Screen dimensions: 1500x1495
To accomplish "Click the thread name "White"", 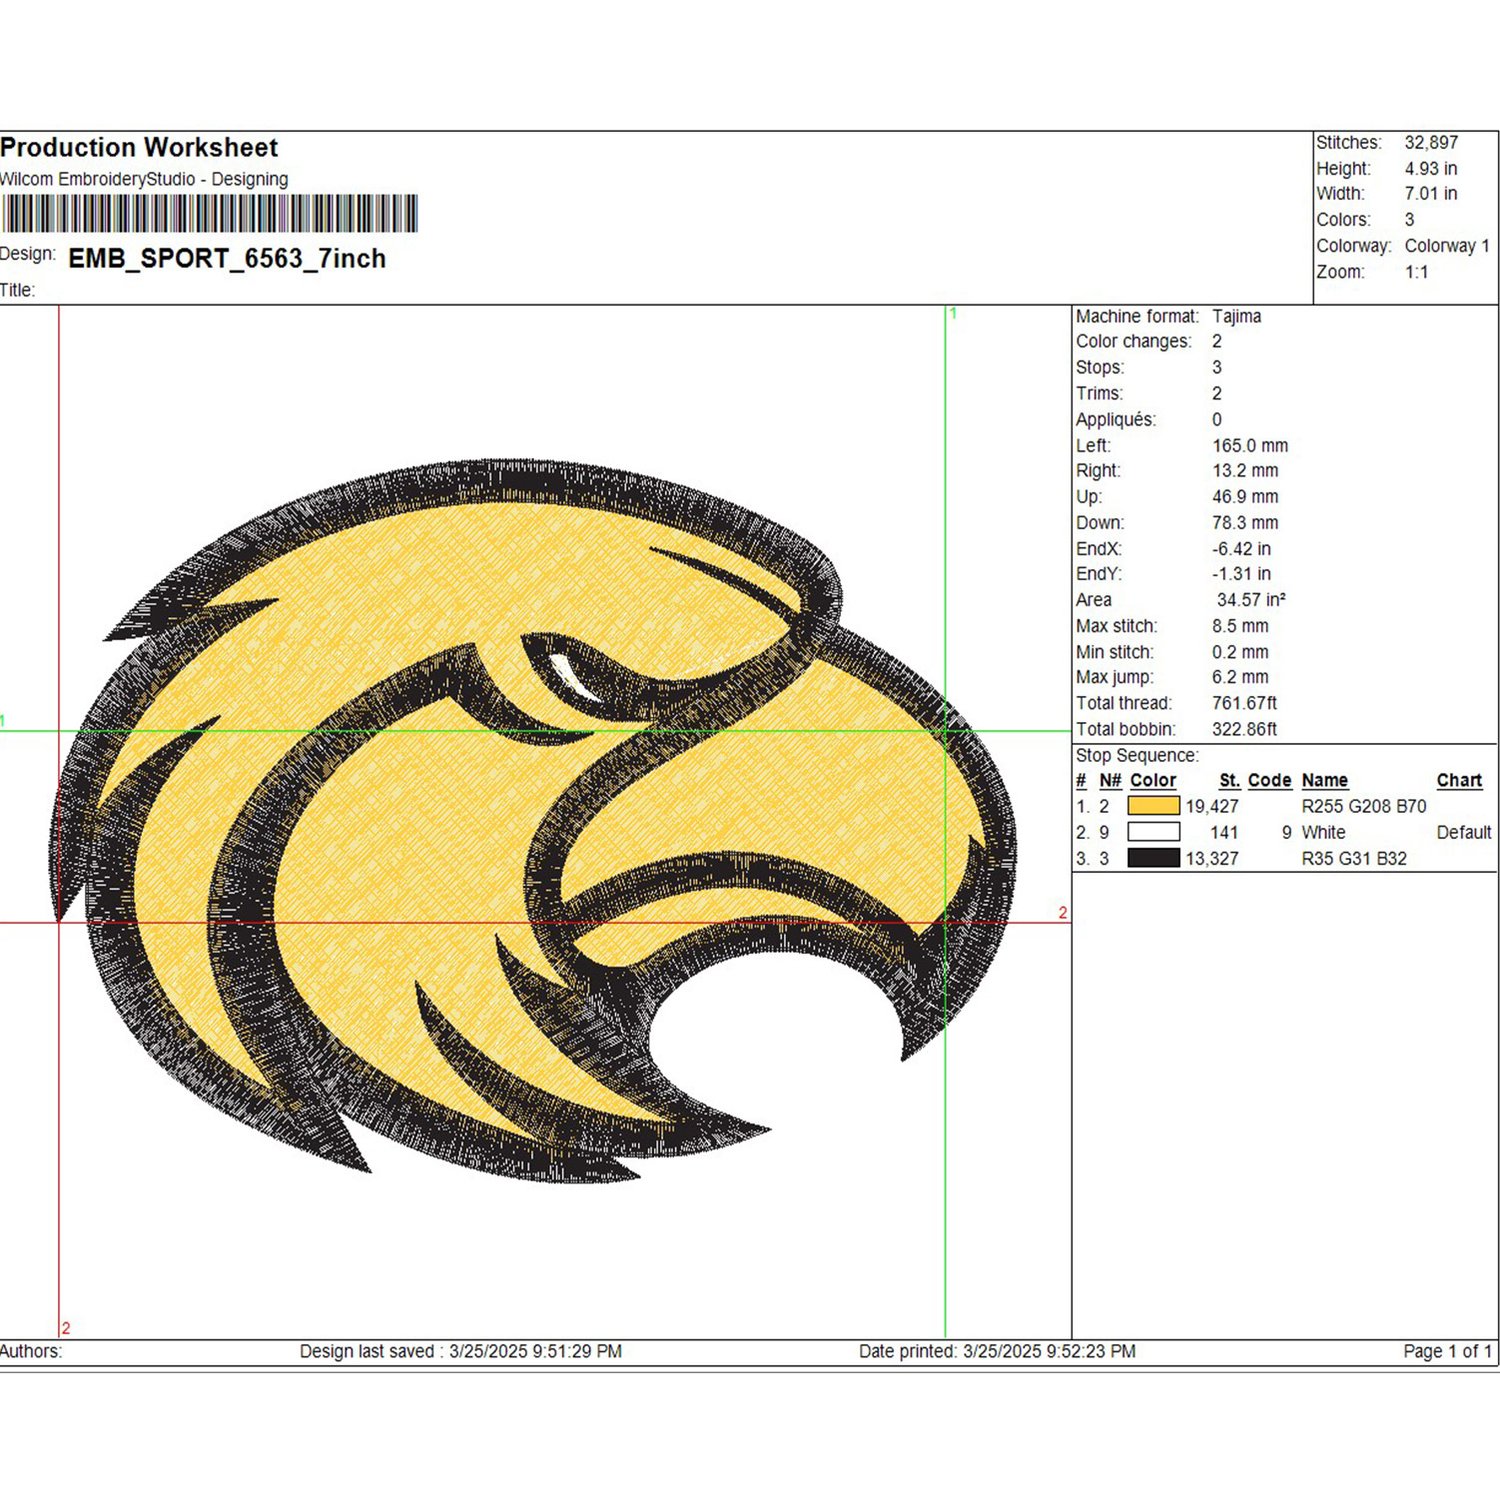I will click(x=1323, y=833).
